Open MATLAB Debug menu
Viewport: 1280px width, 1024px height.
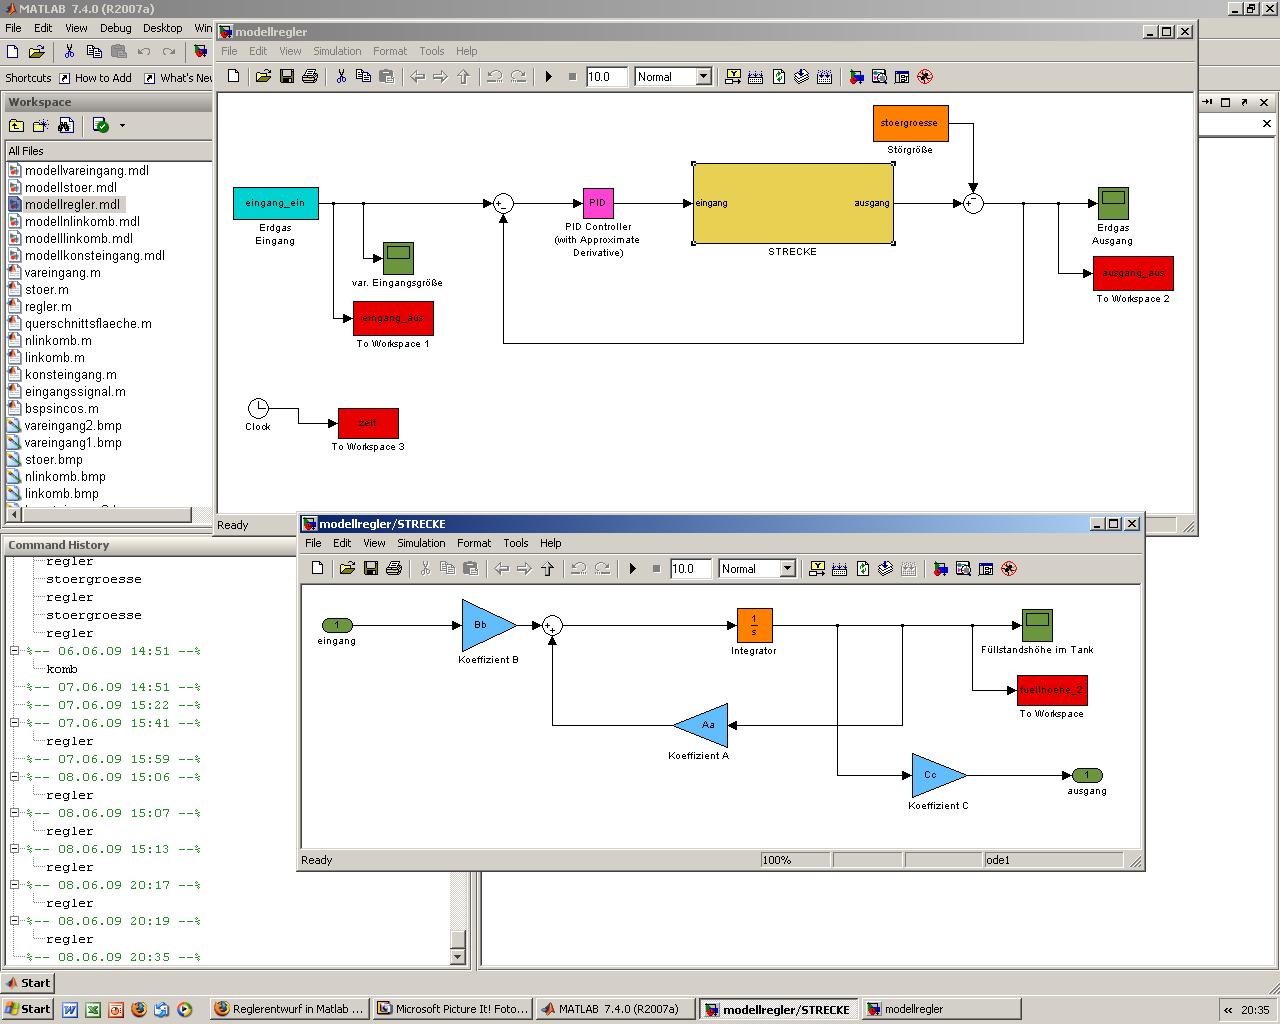[116, 28]
